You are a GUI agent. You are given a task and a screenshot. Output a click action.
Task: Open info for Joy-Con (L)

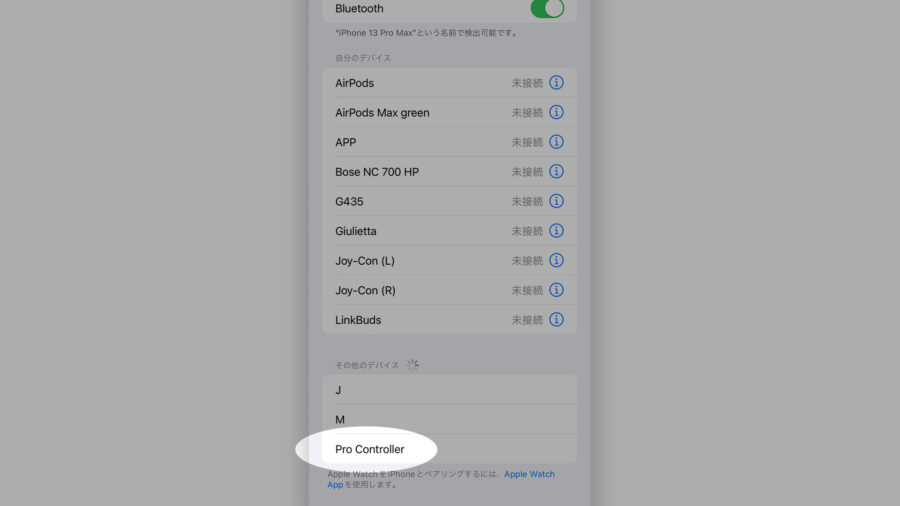click(556, 260)
